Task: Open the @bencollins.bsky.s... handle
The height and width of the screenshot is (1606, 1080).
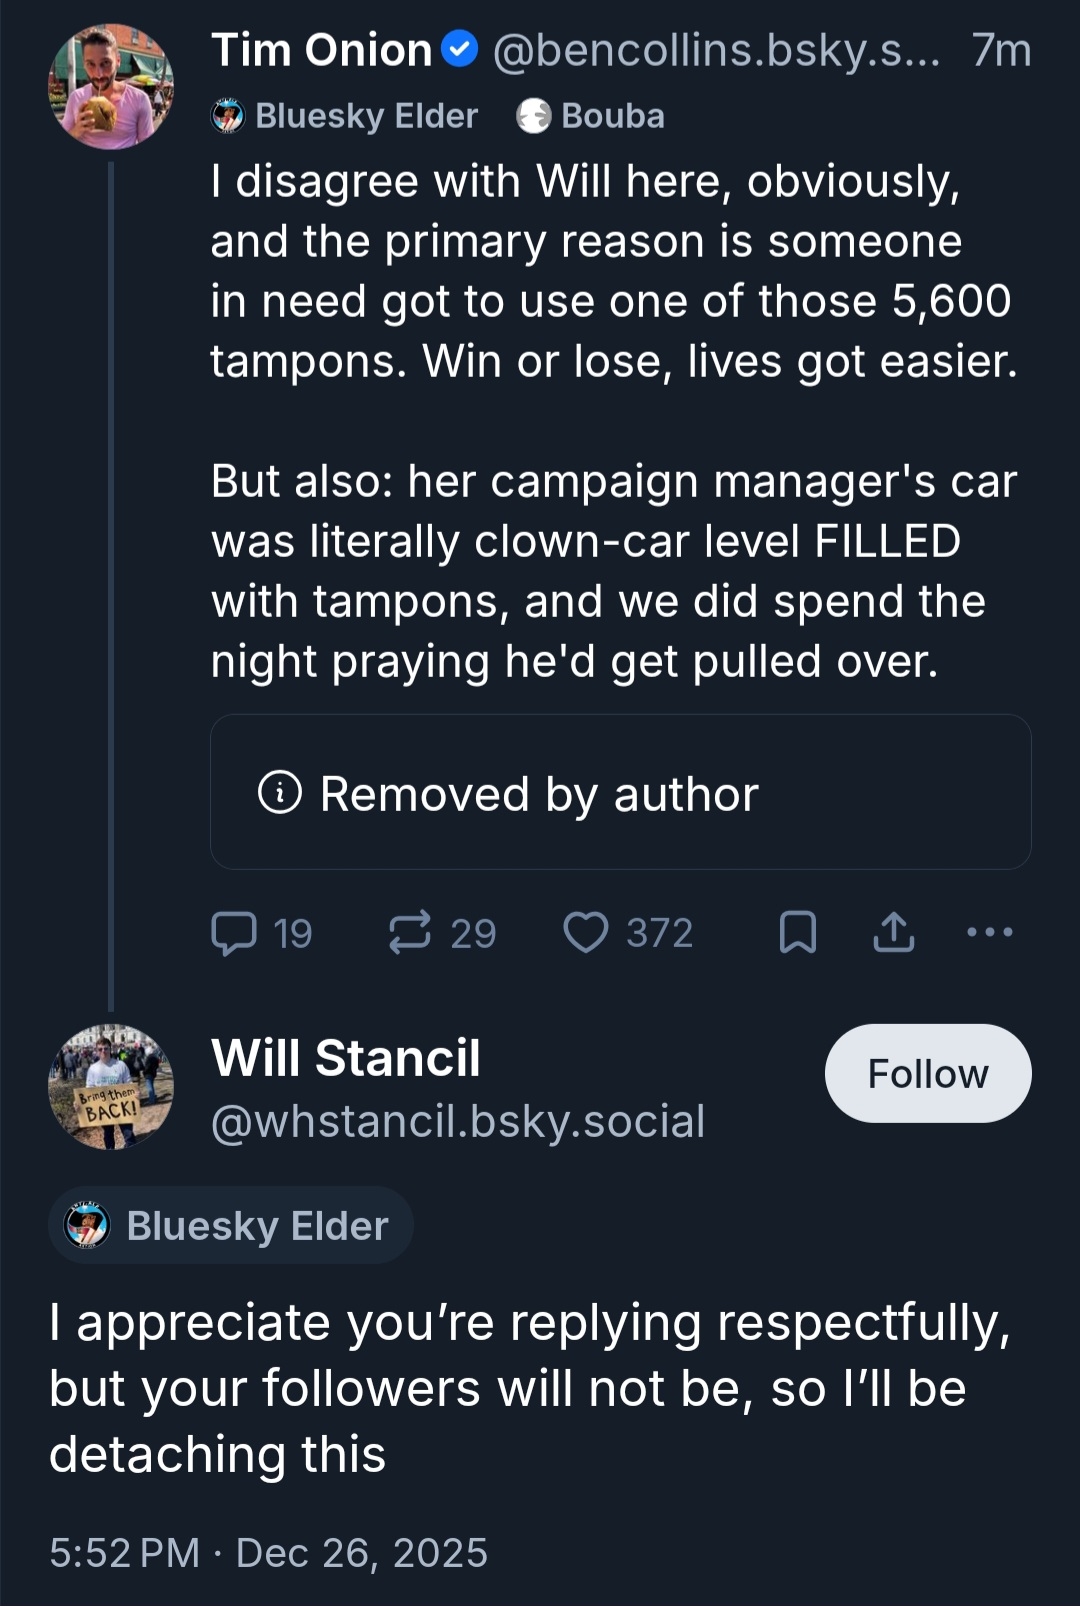Action: tap(716, 50)
